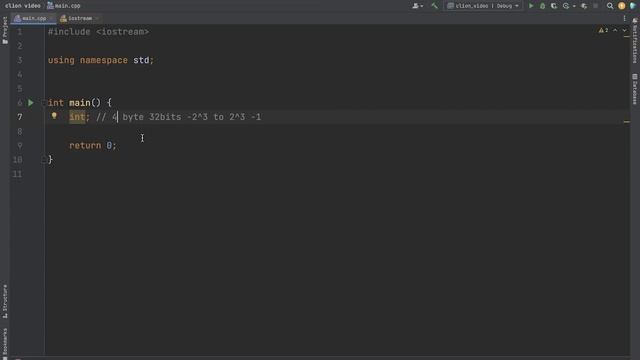Click the highlighted int keyword on line 7
640x360 pixels.
77,117
